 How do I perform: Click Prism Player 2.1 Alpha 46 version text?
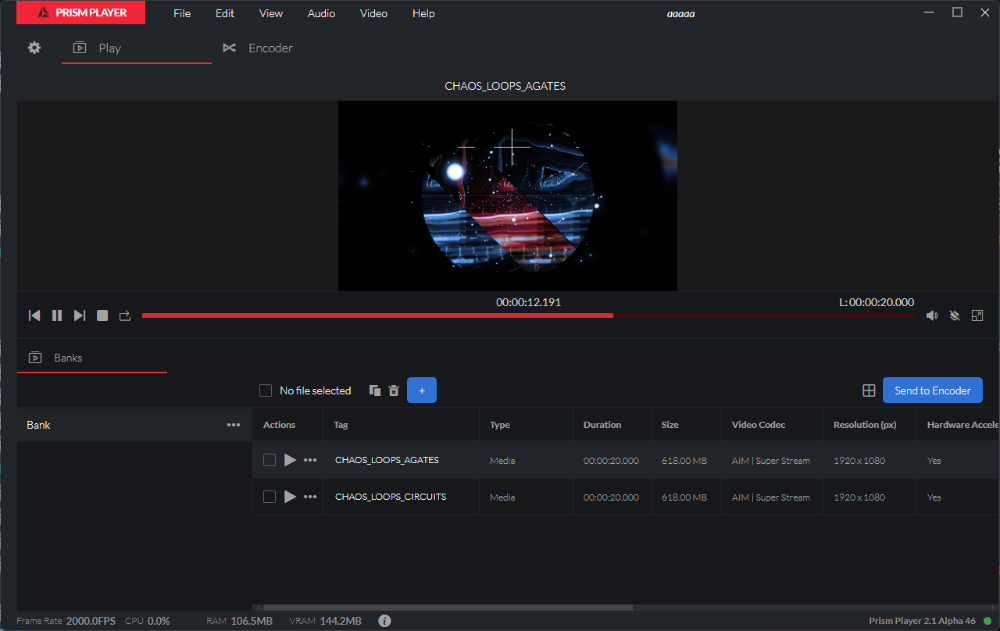click(922, 621)
